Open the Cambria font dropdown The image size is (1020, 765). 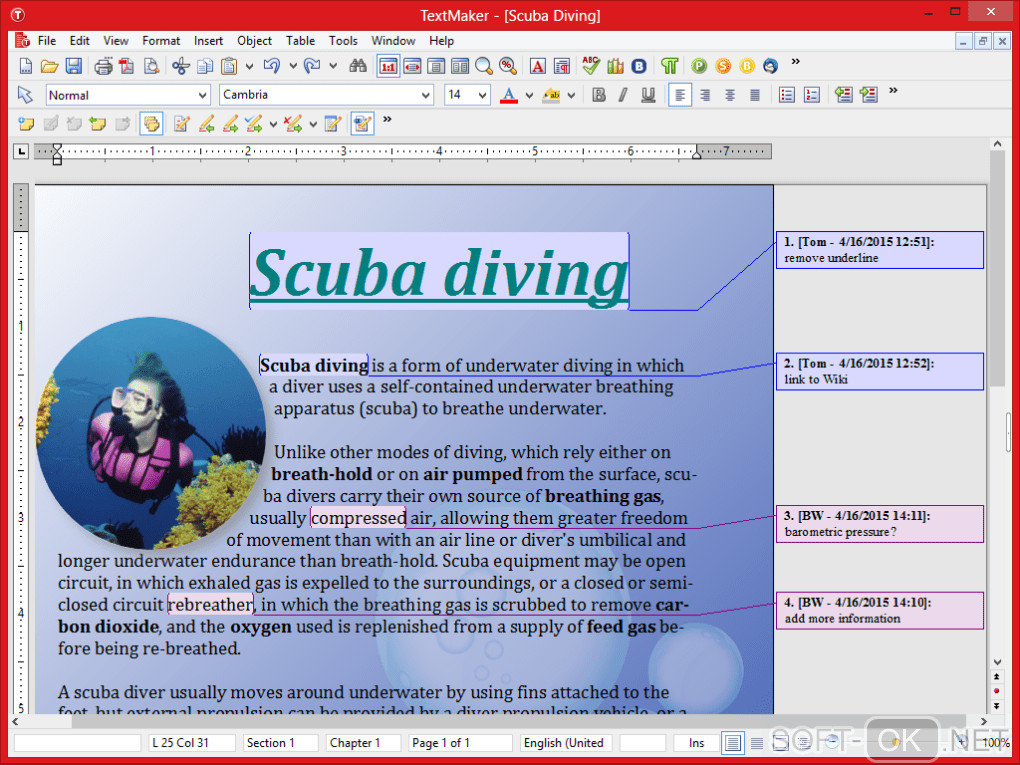tap(325, 95)
